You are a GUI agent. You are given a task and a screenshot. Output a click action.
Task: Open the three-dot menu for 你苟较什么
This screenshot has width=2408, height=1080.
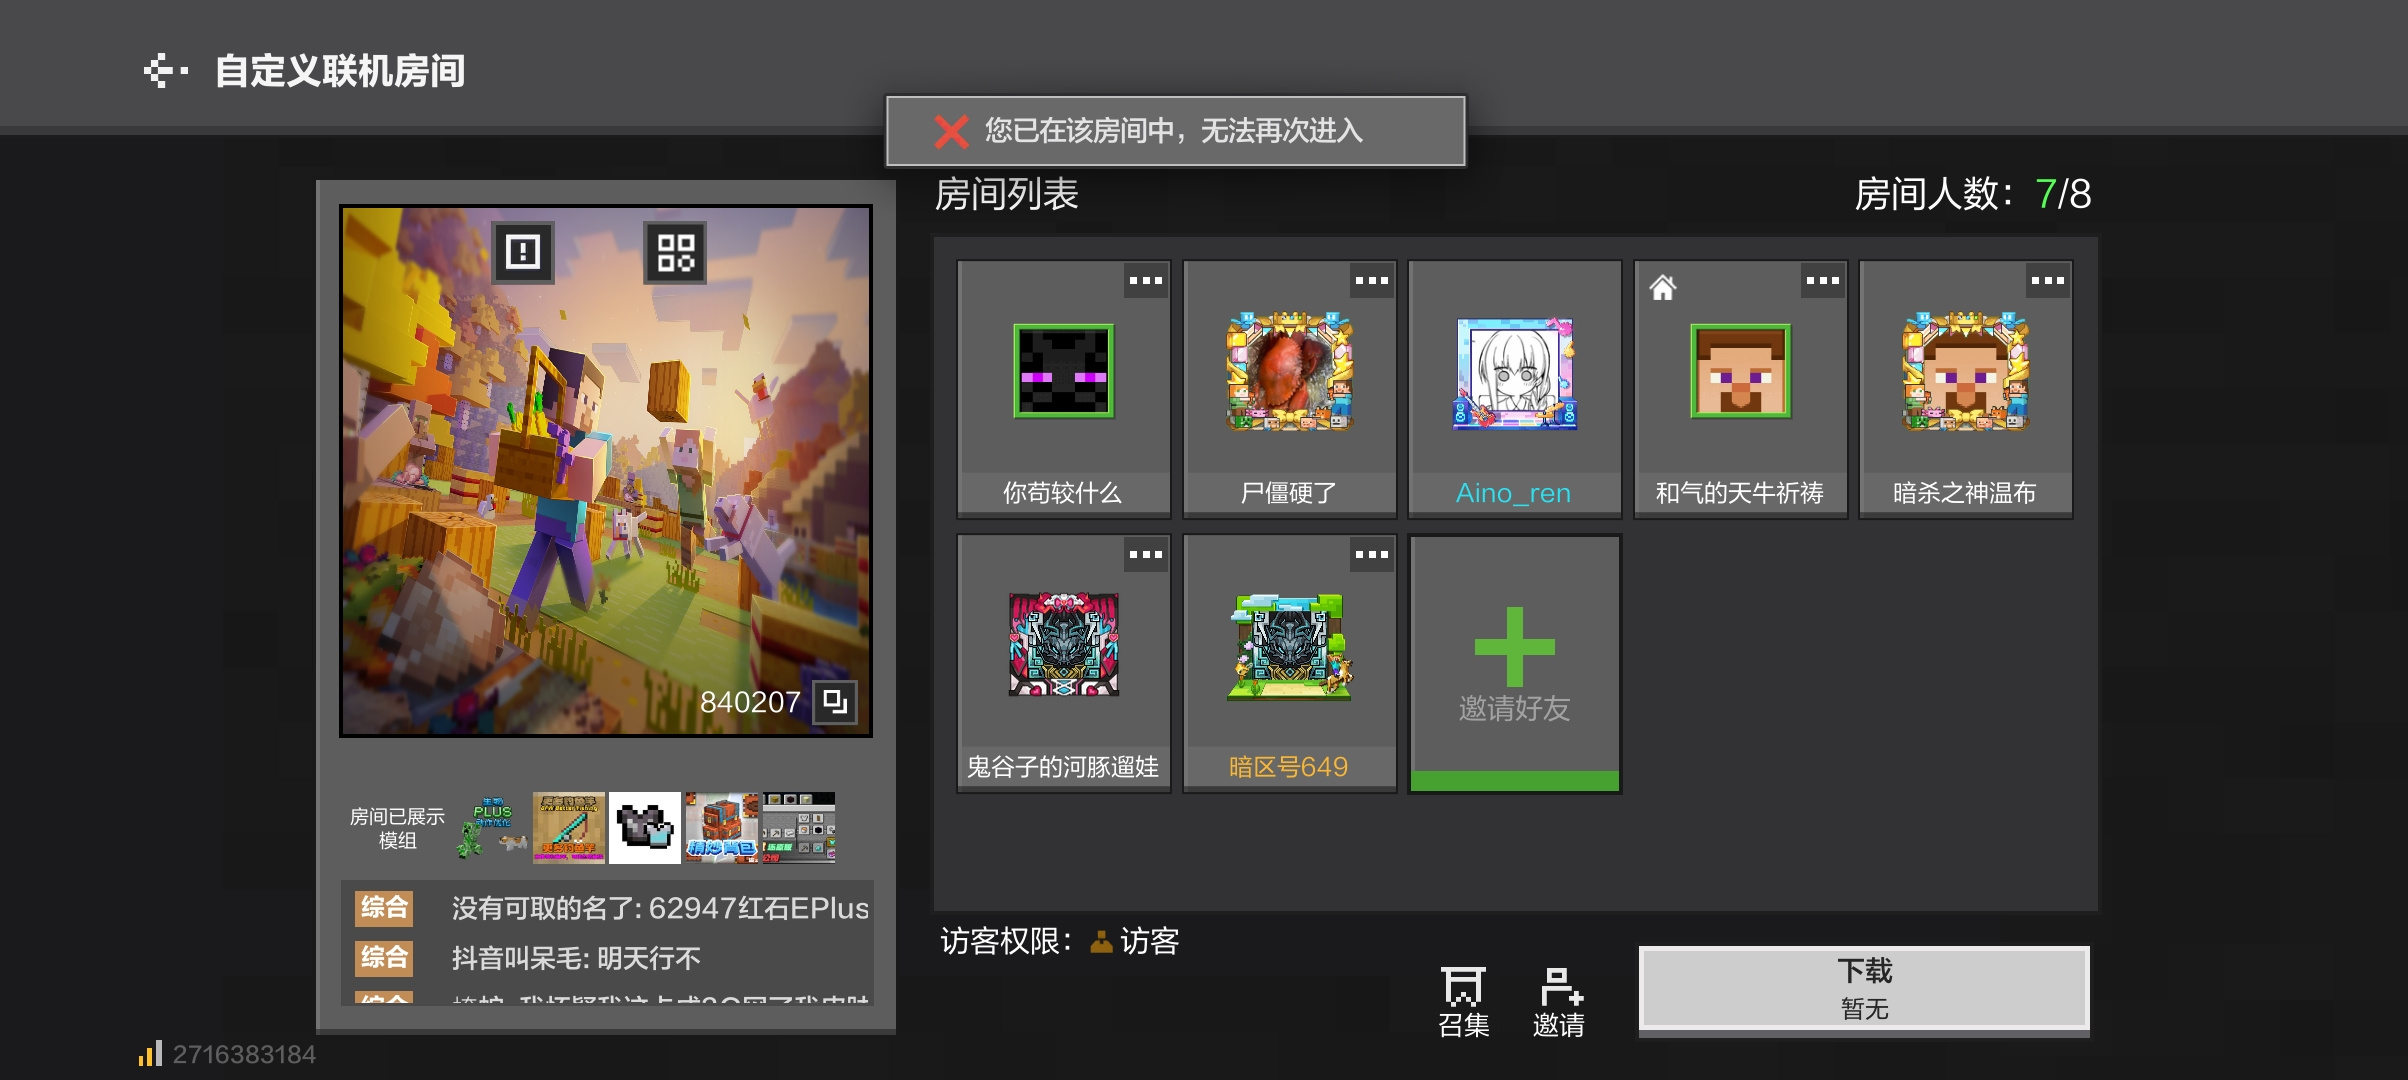(1146, 281)
